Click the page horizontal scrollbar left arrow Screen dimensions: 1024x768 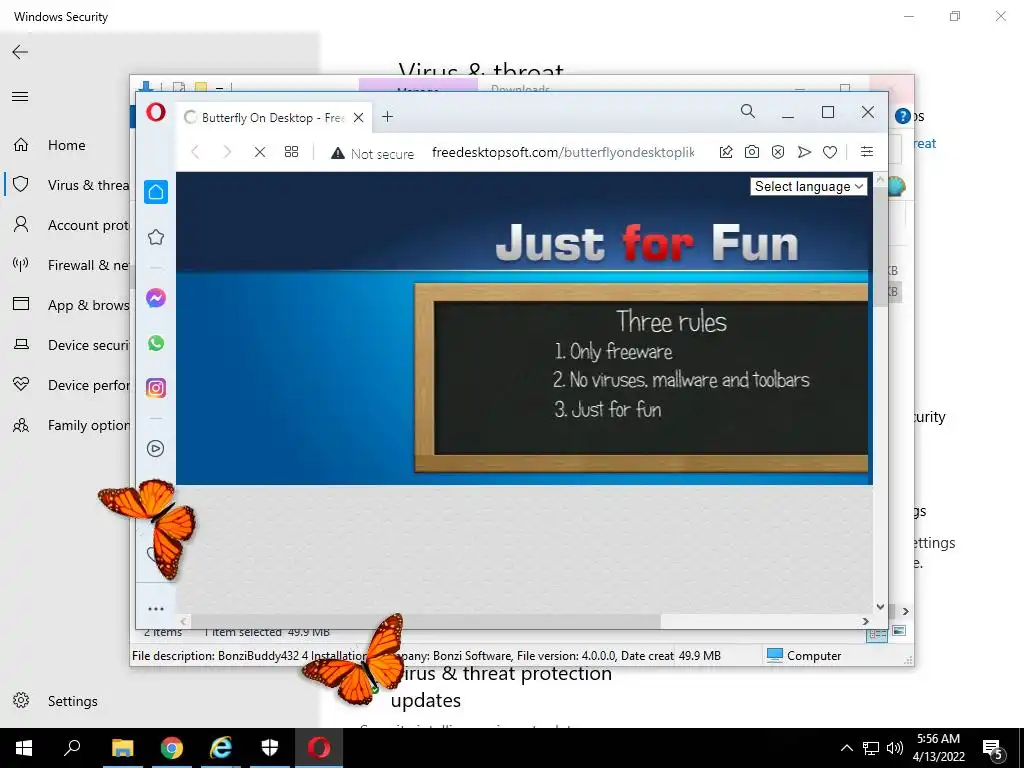coord(184,621)
